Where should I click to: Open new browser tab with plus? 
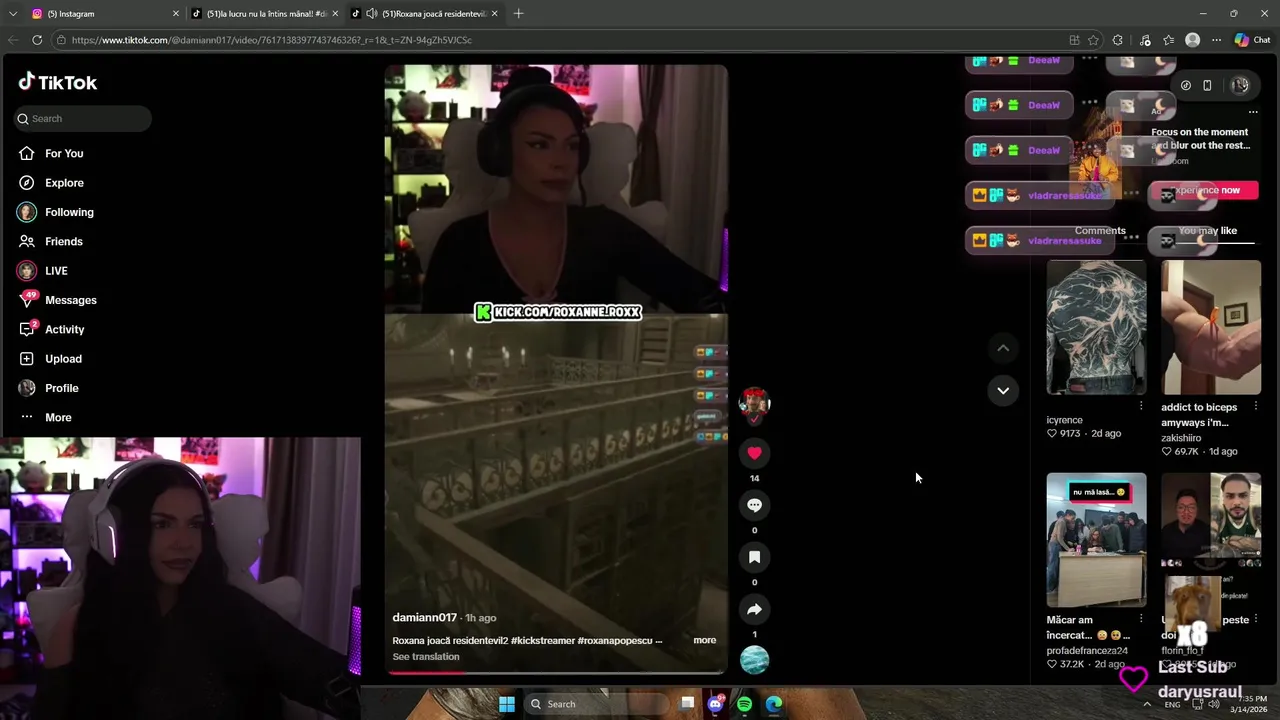point(518,14)
